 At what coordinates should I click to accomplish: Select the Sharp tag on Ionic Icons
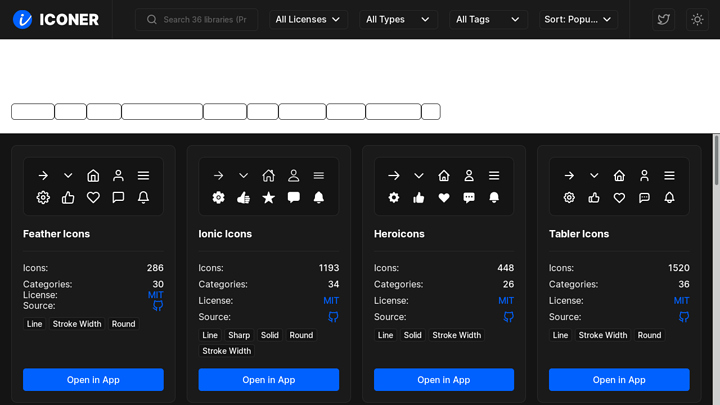(239, 335)
